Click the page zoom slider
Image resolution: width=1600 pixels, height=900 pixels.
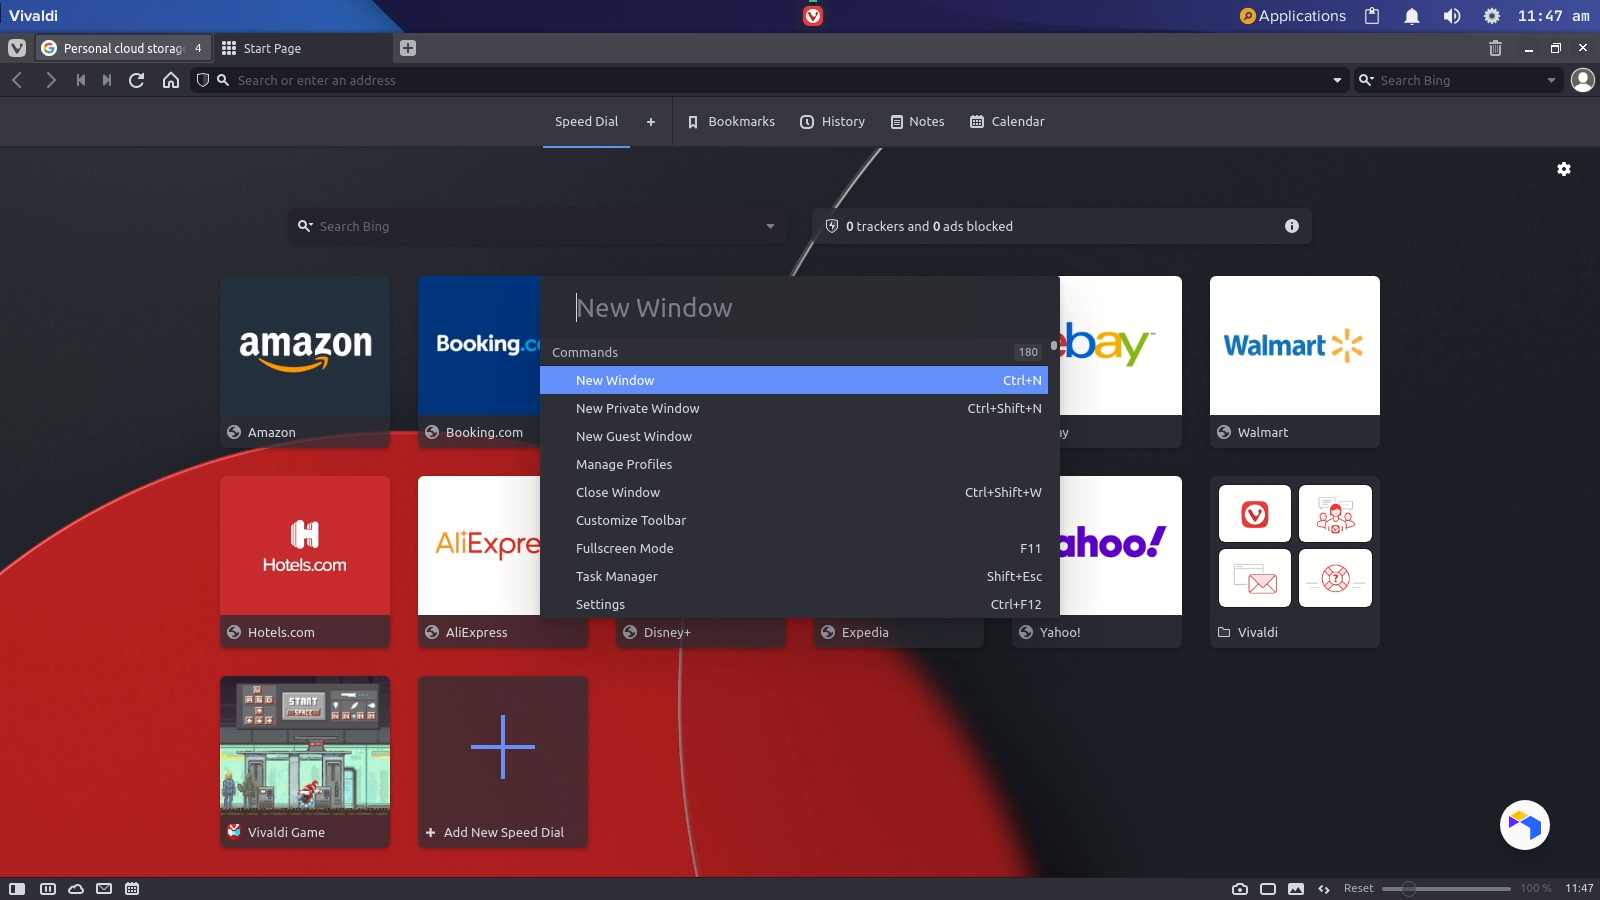1446,889
